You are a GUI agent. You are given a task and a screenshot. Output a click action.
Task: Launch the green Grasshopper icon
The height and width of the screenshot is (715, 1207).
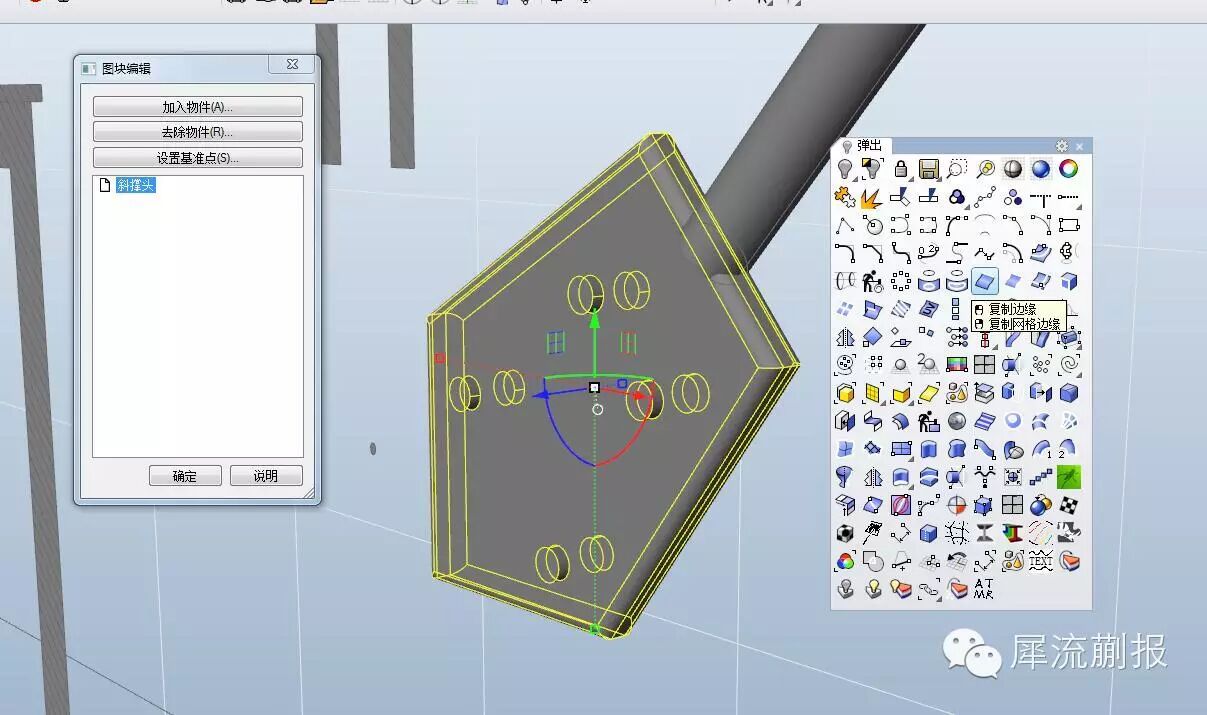click(1068, 477)
